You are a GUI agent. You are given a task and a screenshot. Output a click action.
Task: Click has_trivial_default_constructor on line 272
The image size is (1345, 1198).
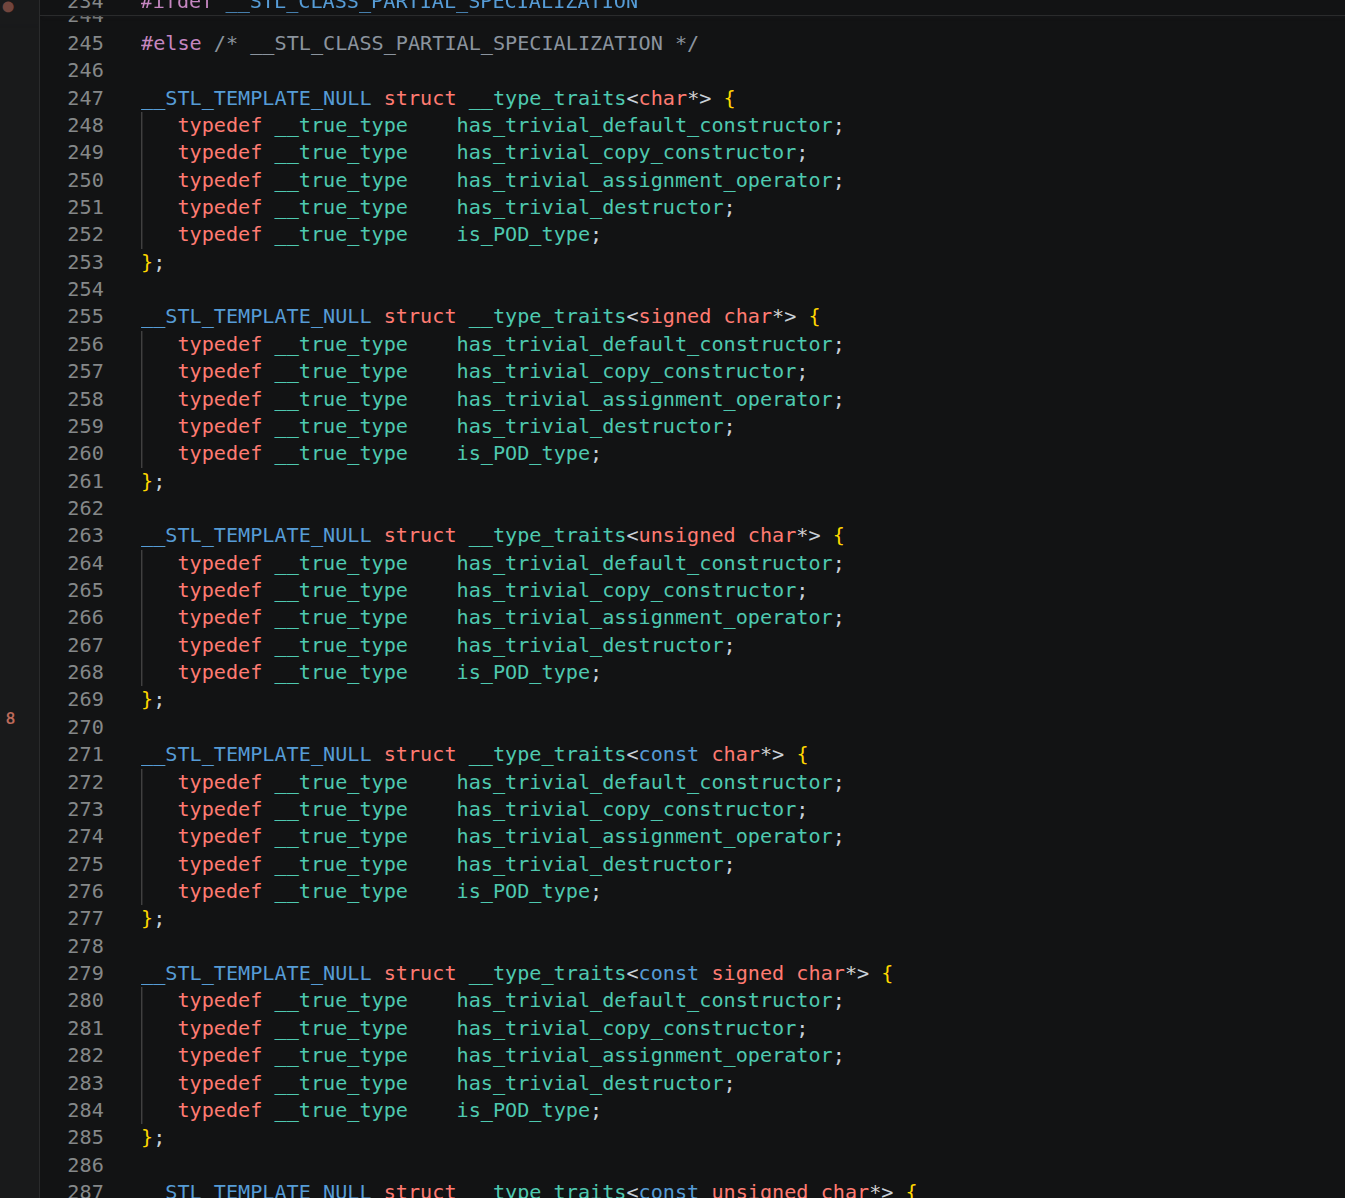[645, 783]
